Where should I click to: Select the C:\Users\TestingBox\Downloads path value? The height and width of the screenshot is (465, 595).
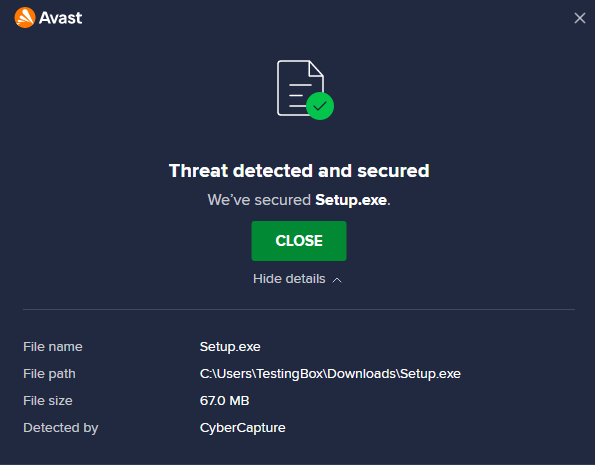click(x=330, y=374)
